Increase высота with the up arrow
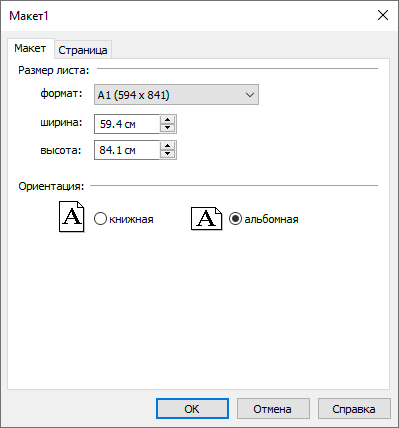The height and width of the screenshot is (428, 399). pyautogui.click(x=168, y=146)
